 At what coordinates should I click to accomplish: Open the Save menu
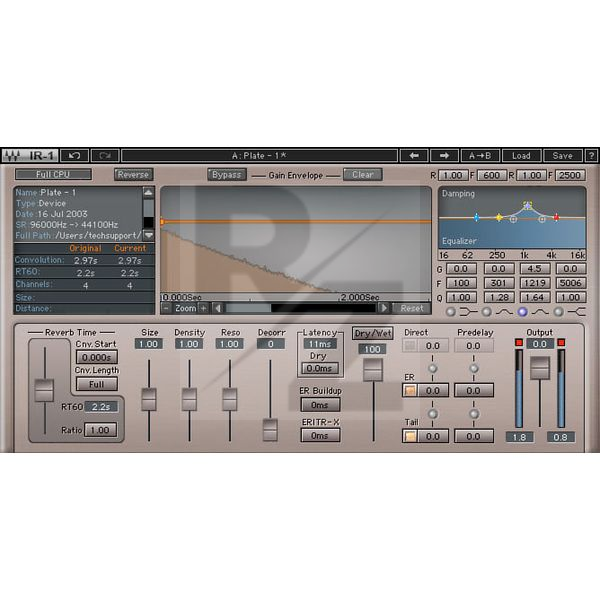point(562,156)
